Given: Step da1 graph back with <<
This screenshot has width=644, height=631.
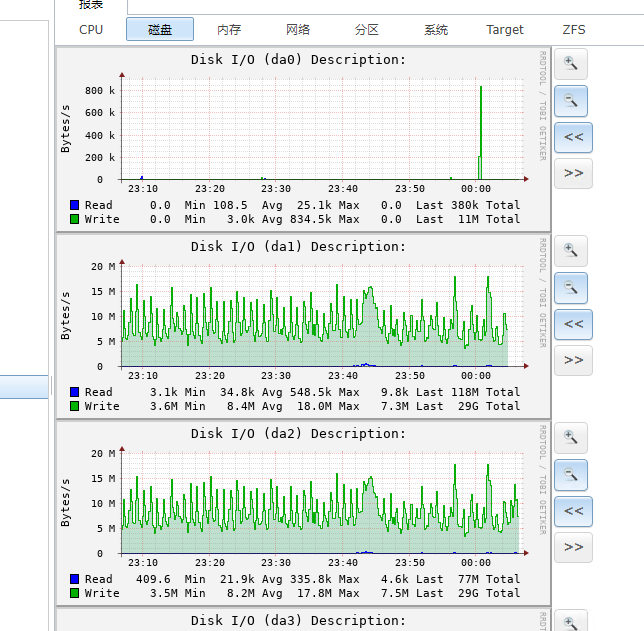Looking at the screenshot, I should pyautogui.click(x=573, y=324).
